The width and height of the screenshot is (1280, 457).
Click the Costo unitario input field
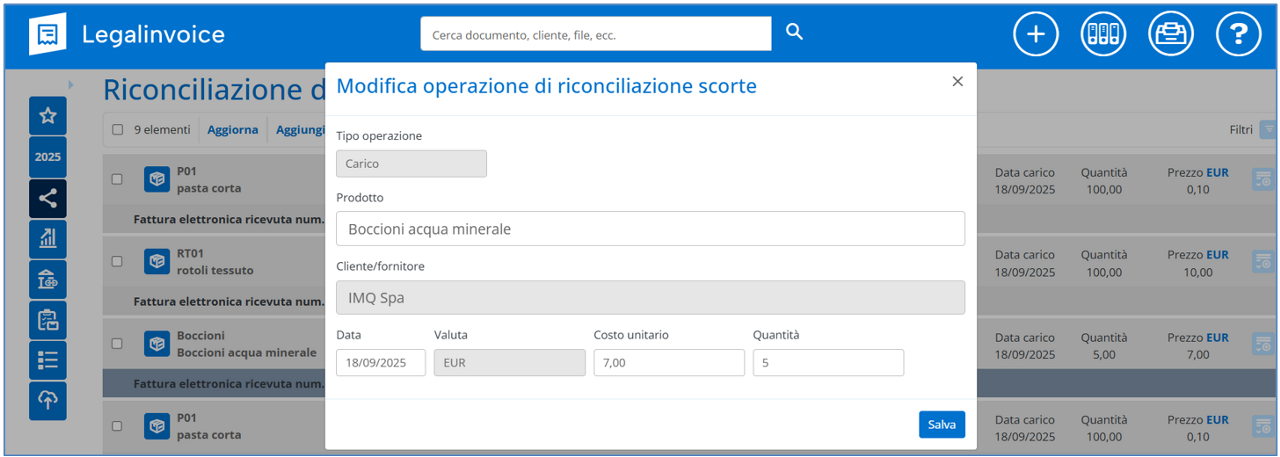[669, 363]
